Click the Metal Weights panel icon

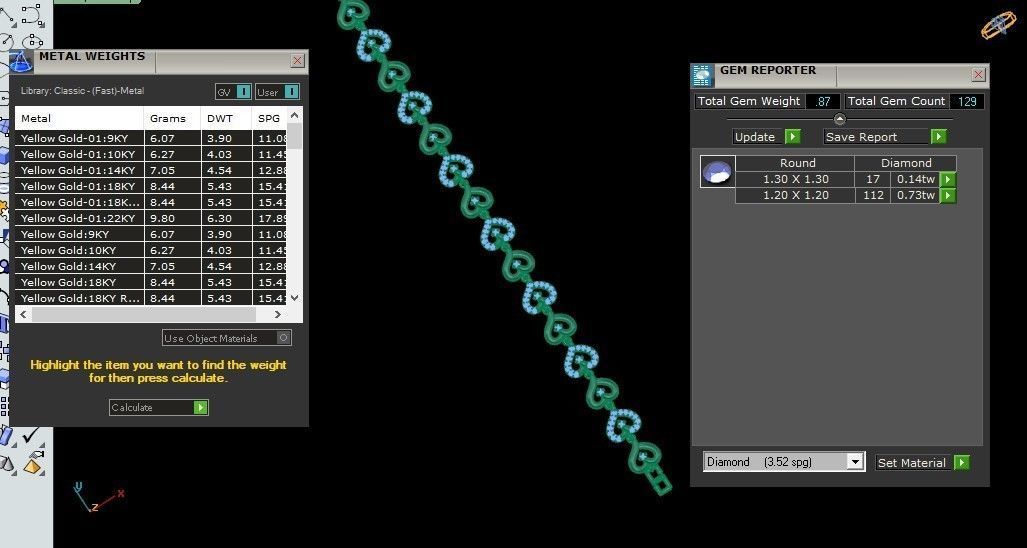21,62
